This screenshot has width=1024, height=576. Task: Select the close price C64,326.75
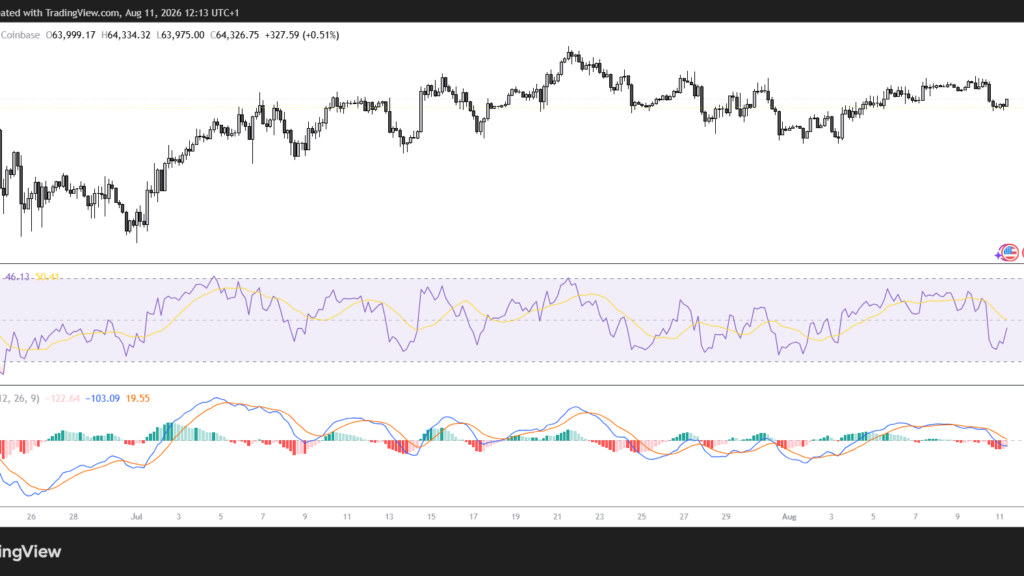[x=234, y=35]
